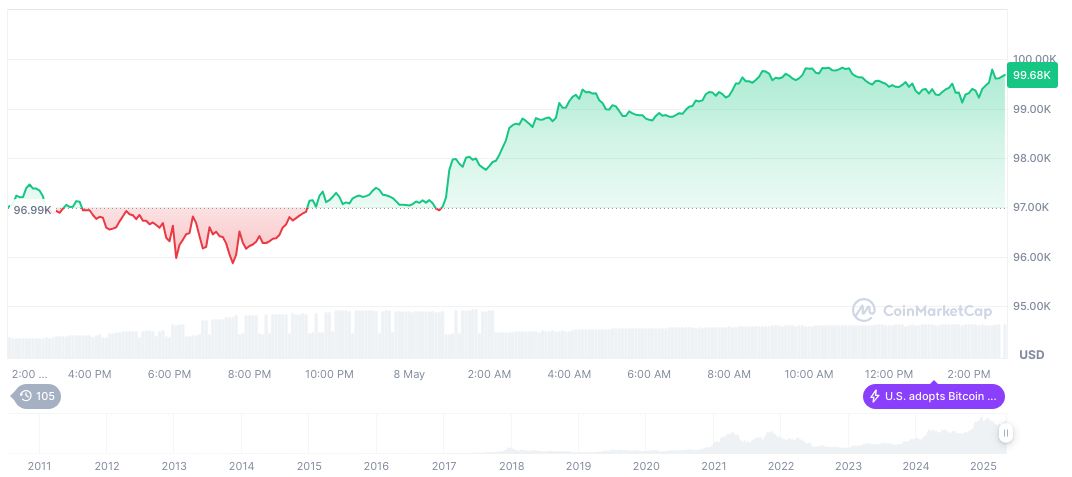Pick 2015 on the year timeline
This screenshot has width=1072, height=477.
[x=309, y=466]
